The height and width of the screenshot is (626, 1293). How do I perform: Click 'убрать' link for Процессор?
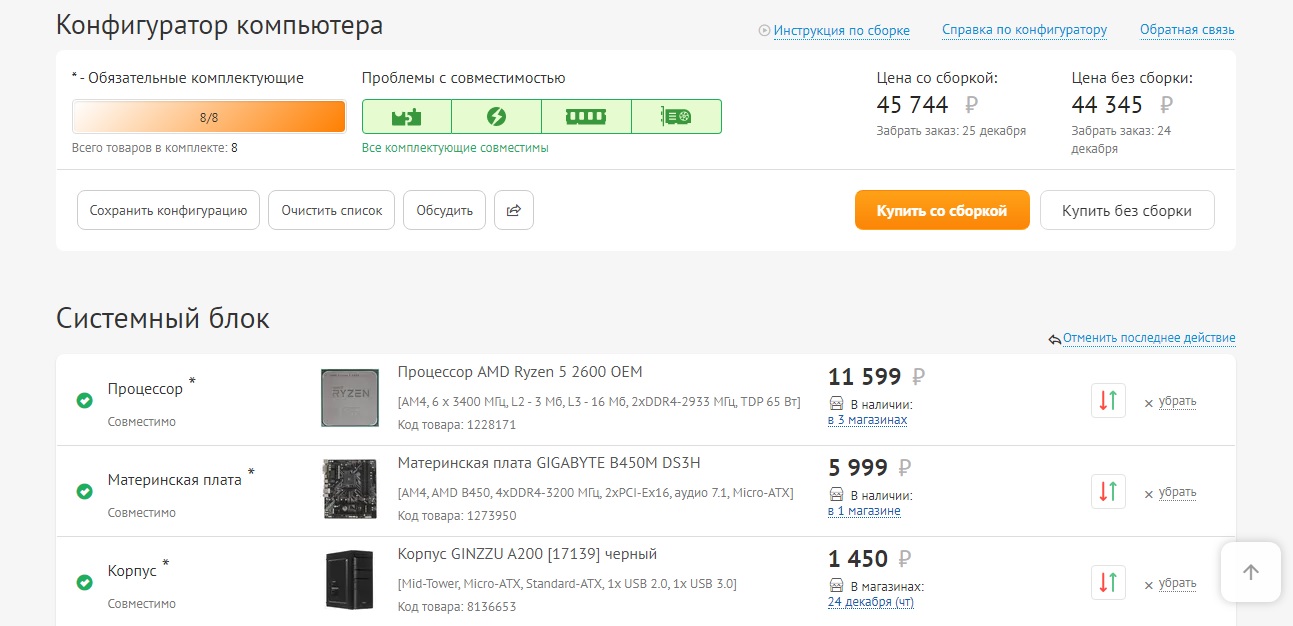pyautogui.click(x=1177, y=401)
